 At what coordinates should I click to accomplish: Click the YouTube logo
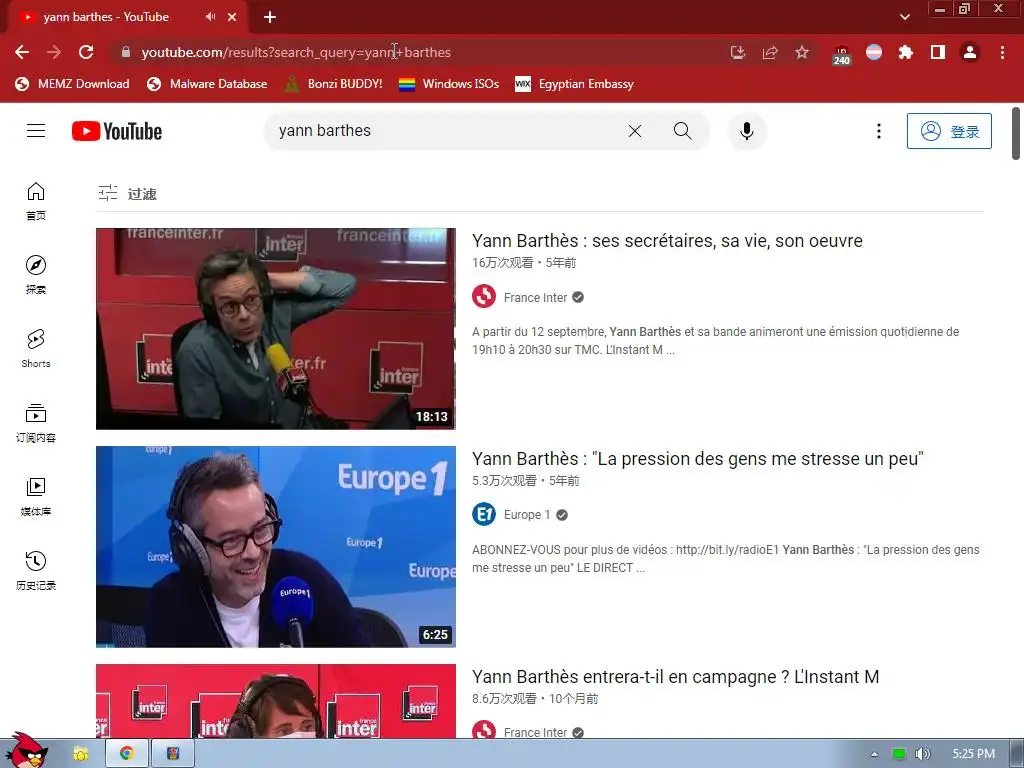(117, 131)
